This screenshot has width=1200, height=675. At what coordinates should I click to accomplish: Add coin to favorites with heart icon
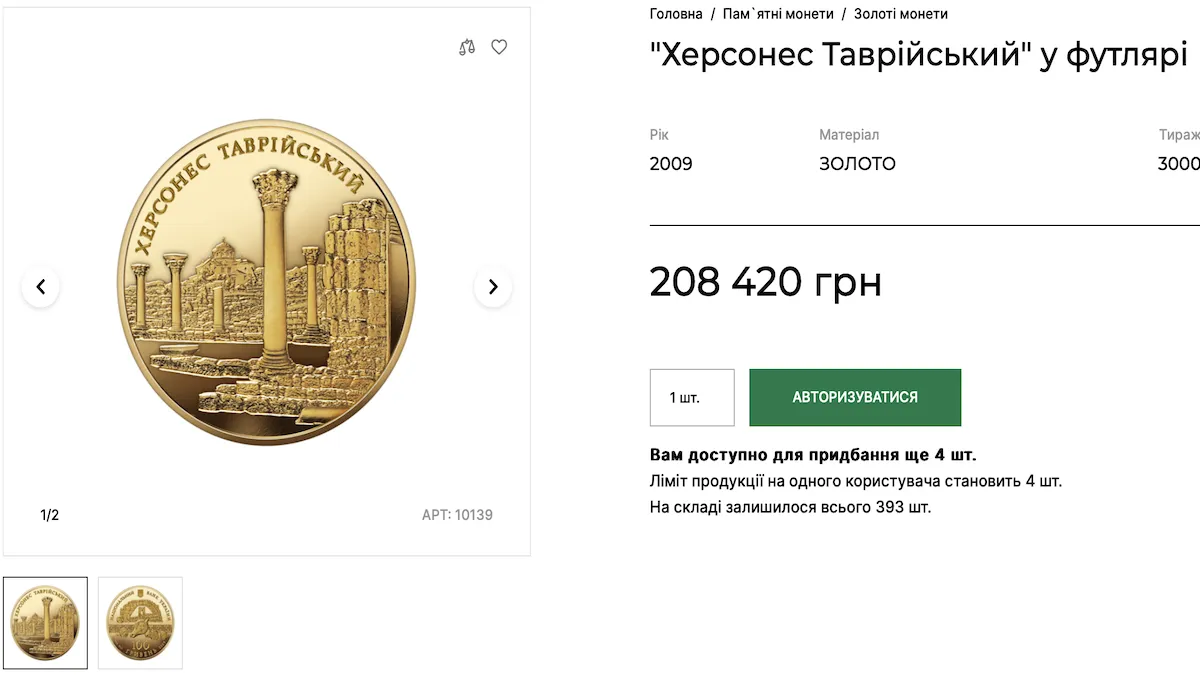(x=499, y=47)
